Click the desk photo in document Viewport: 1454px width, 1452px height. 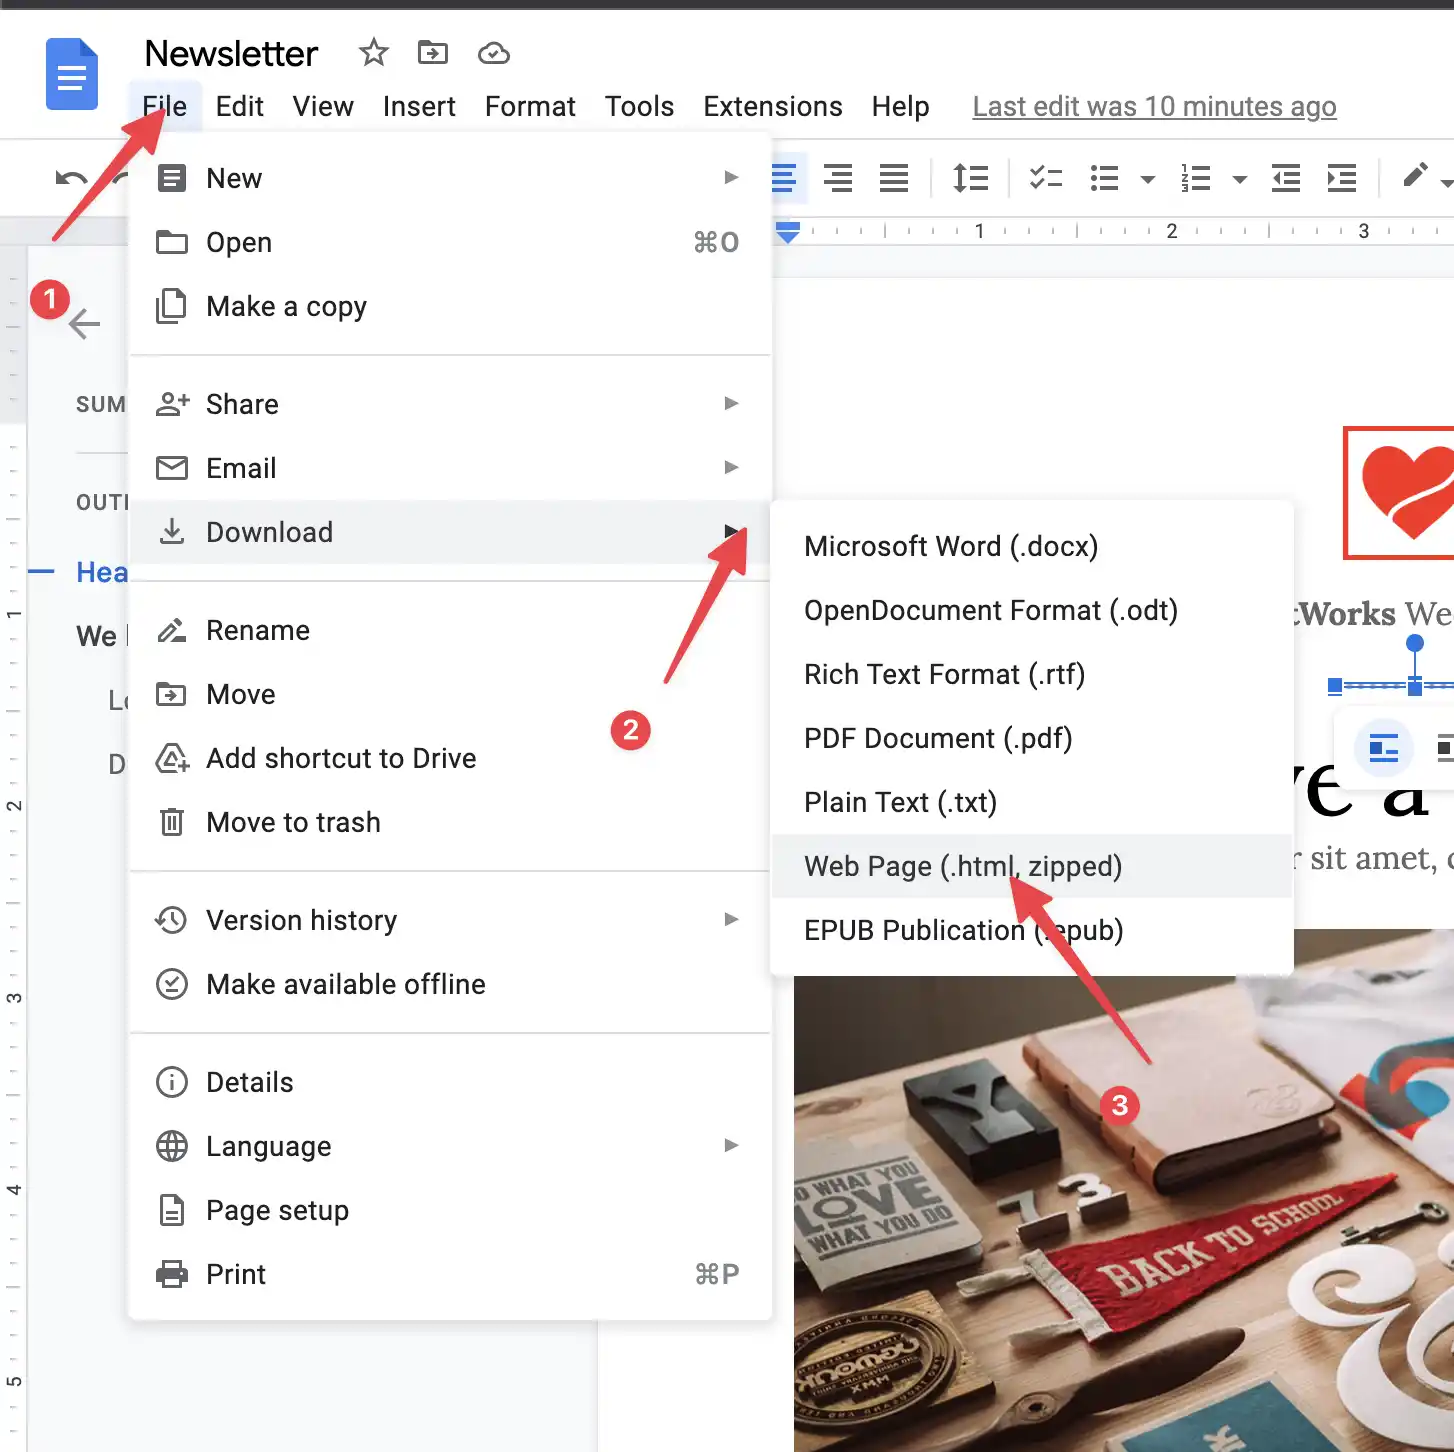tap(1124, 1190)
